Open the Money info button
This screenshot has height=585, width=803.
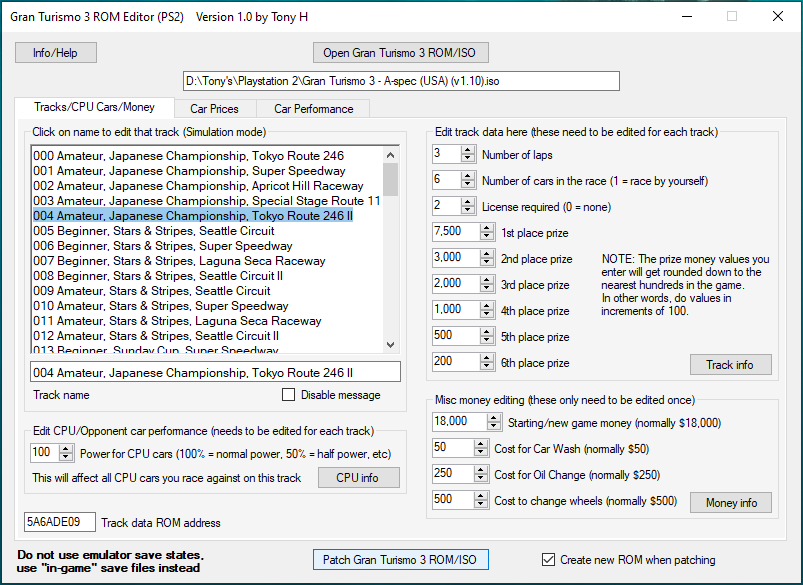730,502
